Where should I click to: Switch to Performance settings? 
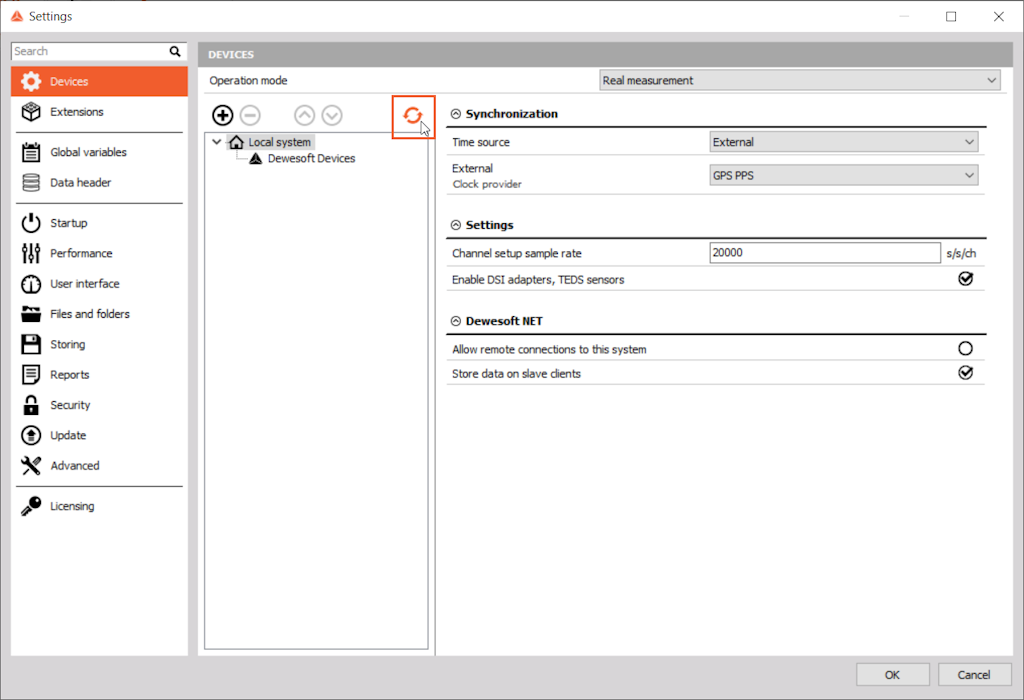[x=99, y=253]
